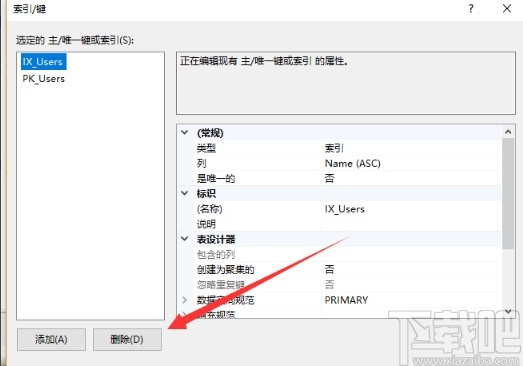Select IX_Users in the index list
The height and width of the screenshot is (366, 523).
point(43,62)
